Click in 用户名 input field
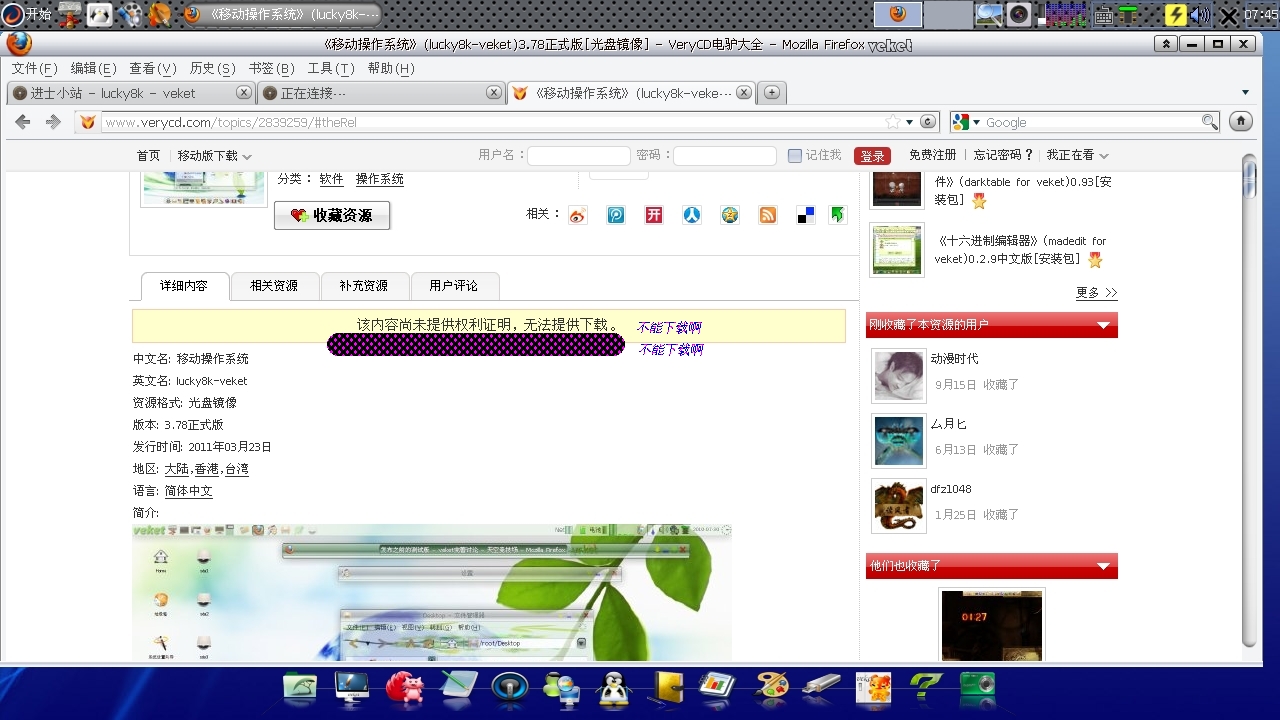The height and width of the screenshot is (720, 1280). (x=579, y=156)
